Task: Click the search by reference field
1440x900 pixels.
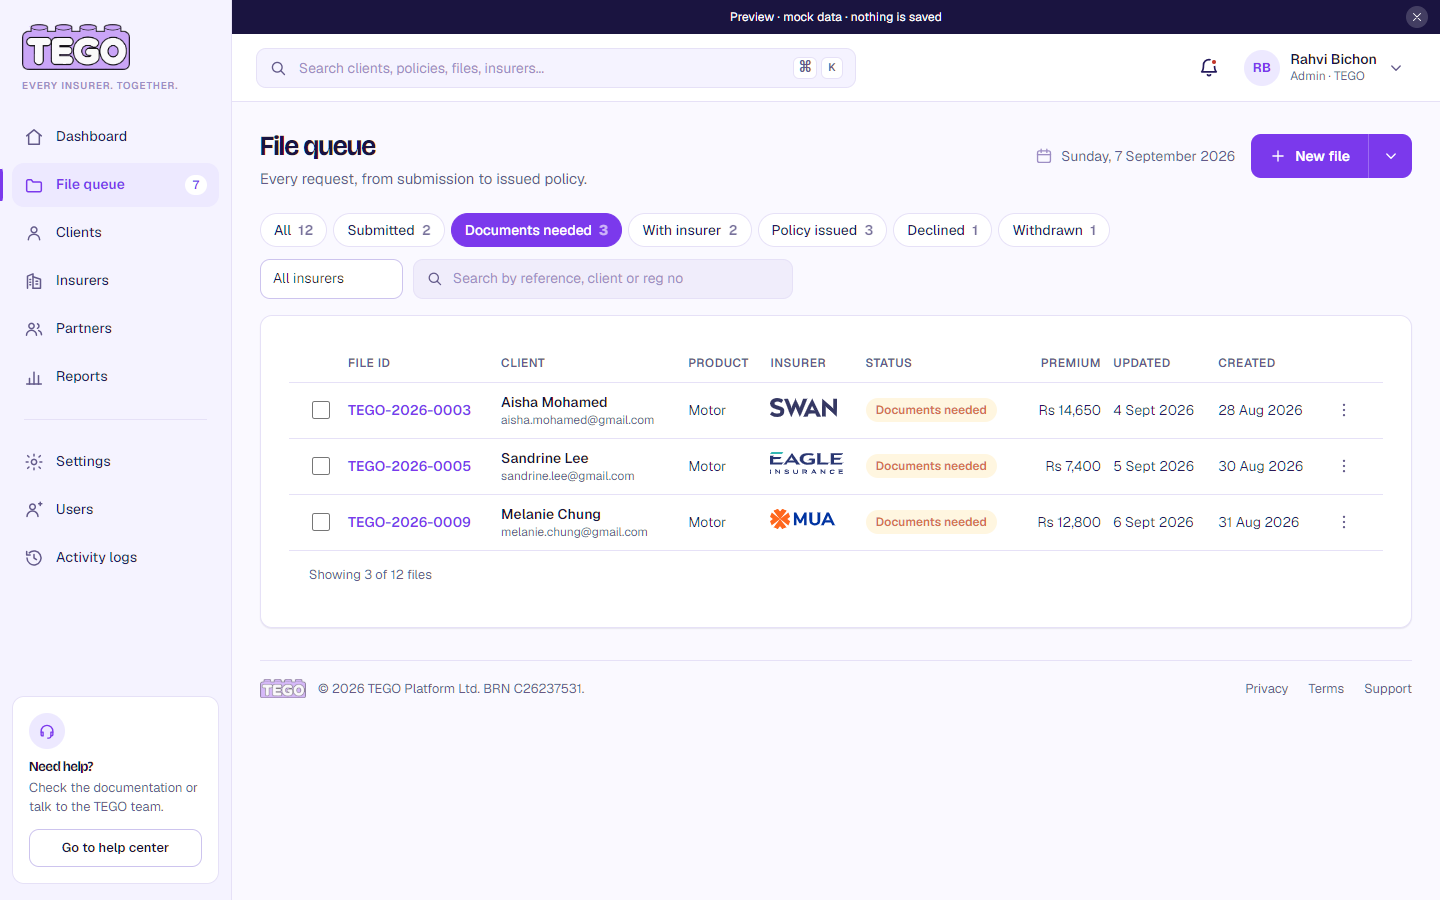Action: (x=603, y=279)
